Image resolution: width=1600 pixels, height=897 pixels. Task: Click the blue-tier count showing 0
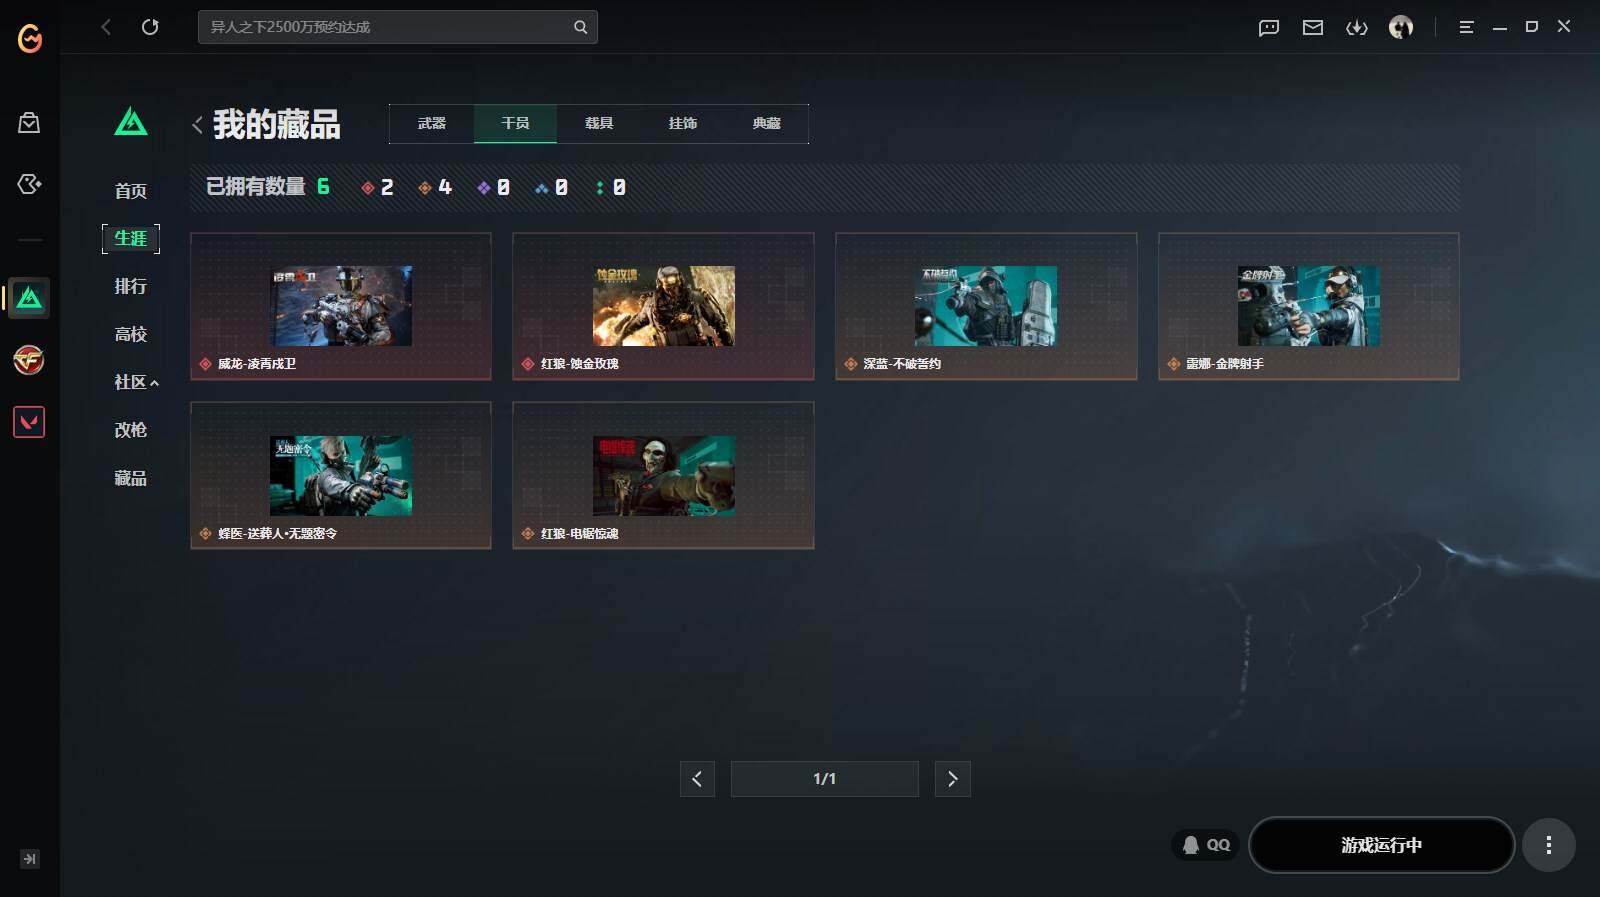pyautogui.click(x=551, y=188)
